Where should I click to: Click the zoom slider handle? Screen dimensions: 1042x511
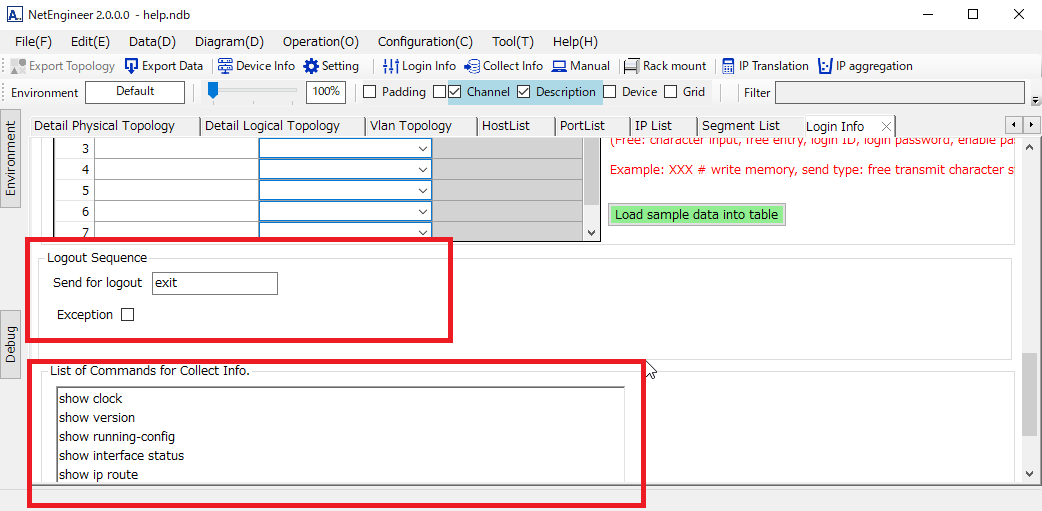tap(213, 91)
